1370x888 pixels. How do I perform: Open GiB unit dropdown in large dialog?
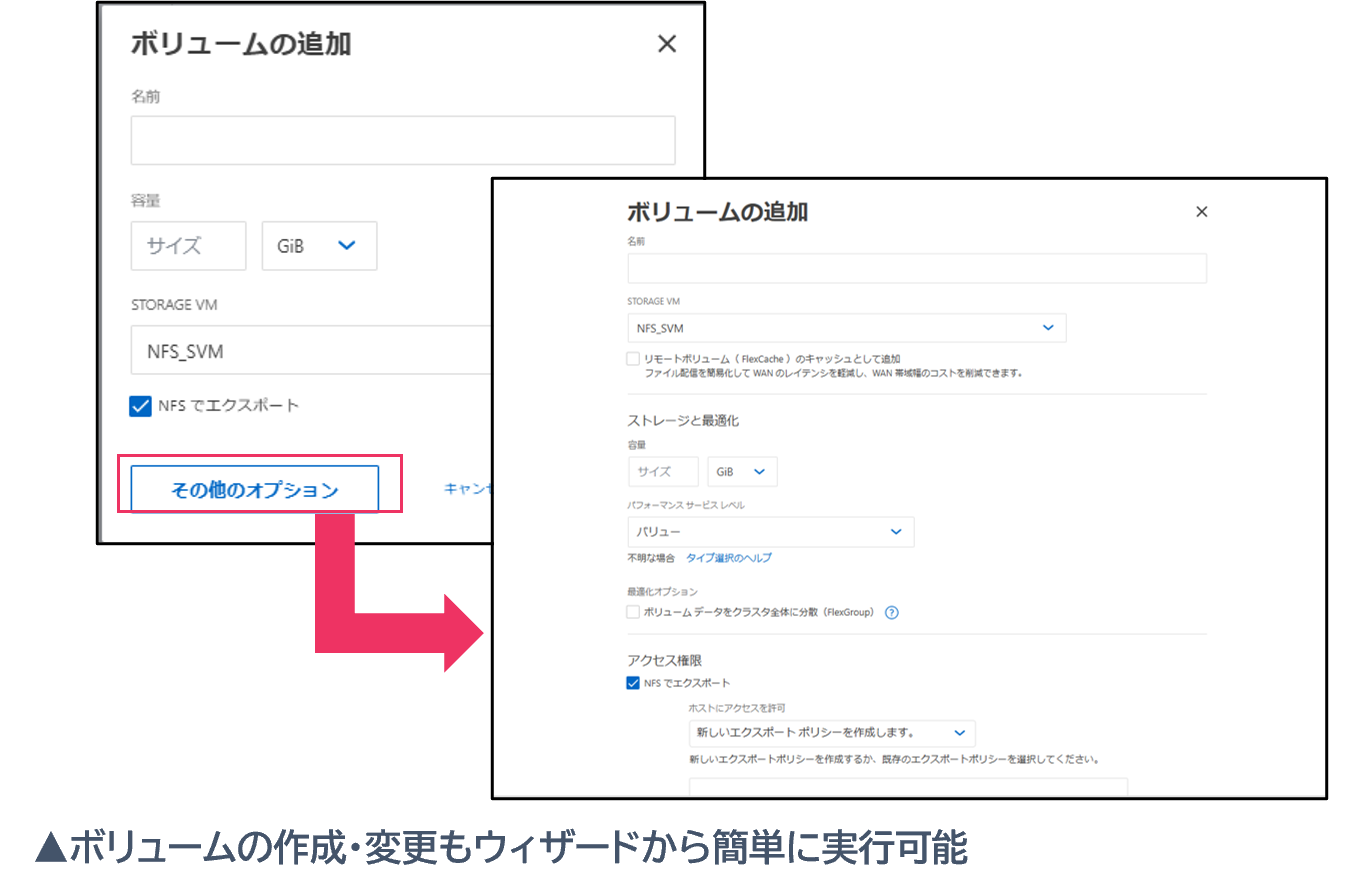(742, 472)
